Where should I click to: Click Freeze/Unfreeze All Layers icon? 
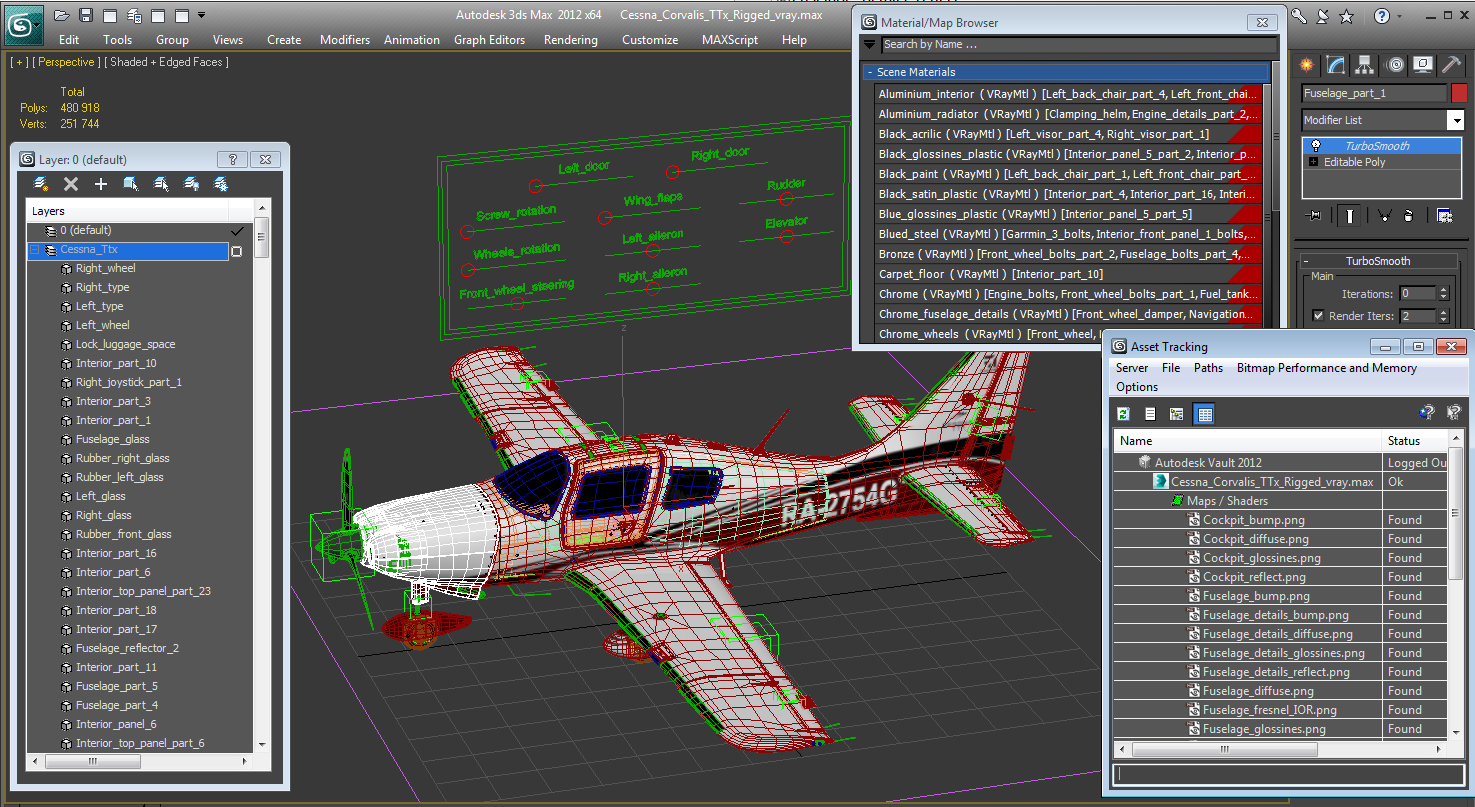221,184
